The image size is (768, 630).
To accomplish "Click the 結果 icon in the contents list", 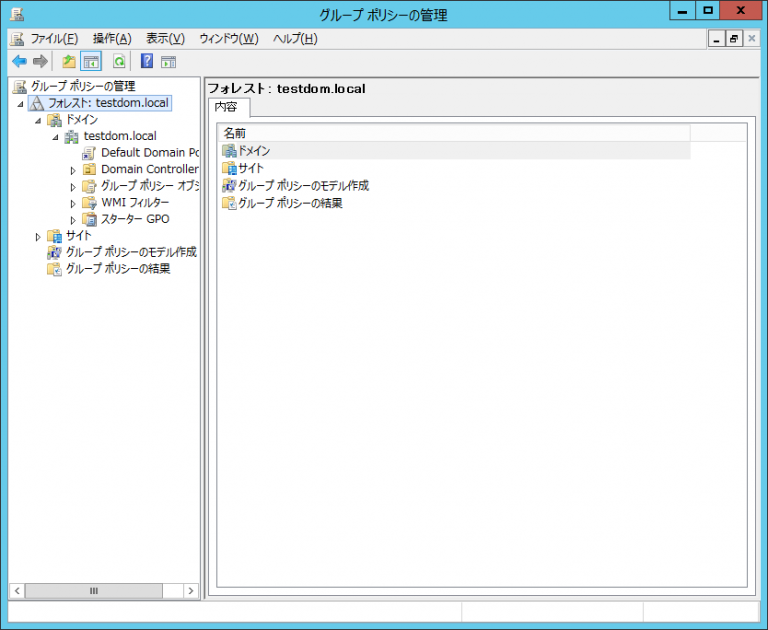I will tap(229, 203).
